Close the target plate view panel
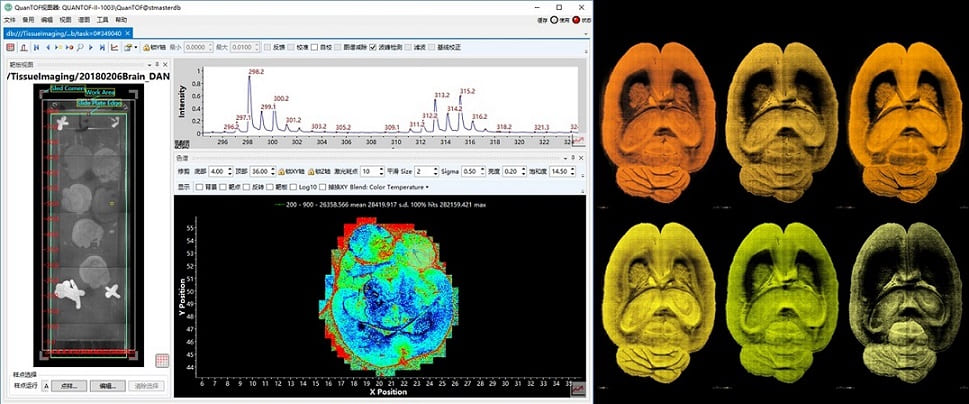Screen dimensions: 969x404 coord(165,65)
